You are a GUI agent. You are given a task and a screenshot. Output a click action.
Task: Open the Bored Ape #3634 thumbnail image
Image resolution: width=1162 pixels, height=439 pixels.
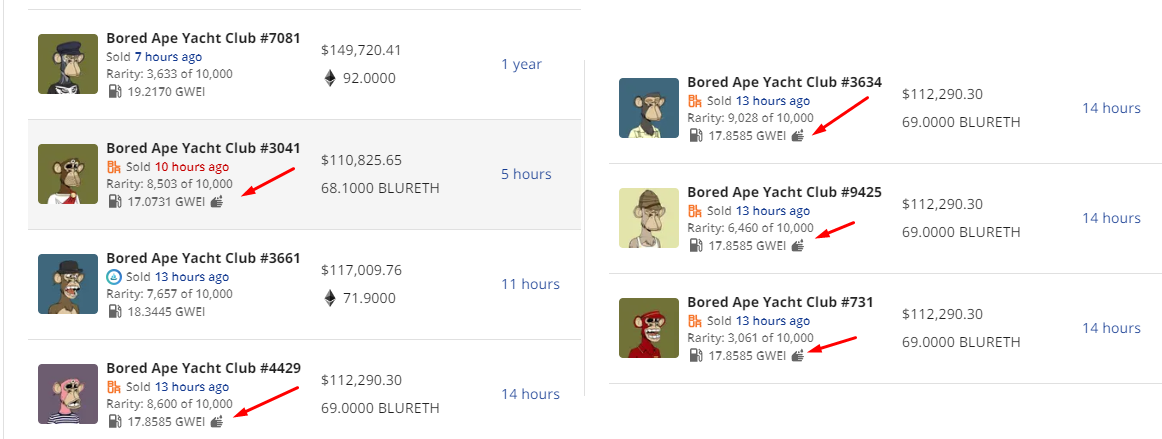pos(649,108)
